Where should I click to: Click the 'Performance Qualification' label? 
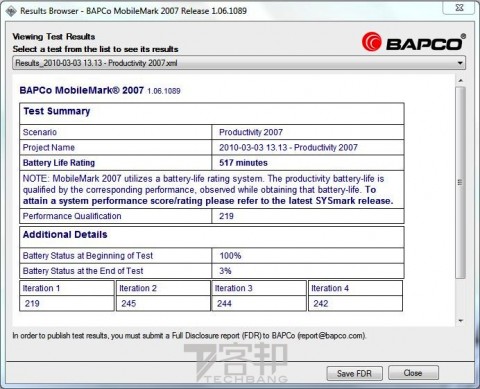click(x=72, y=216)
